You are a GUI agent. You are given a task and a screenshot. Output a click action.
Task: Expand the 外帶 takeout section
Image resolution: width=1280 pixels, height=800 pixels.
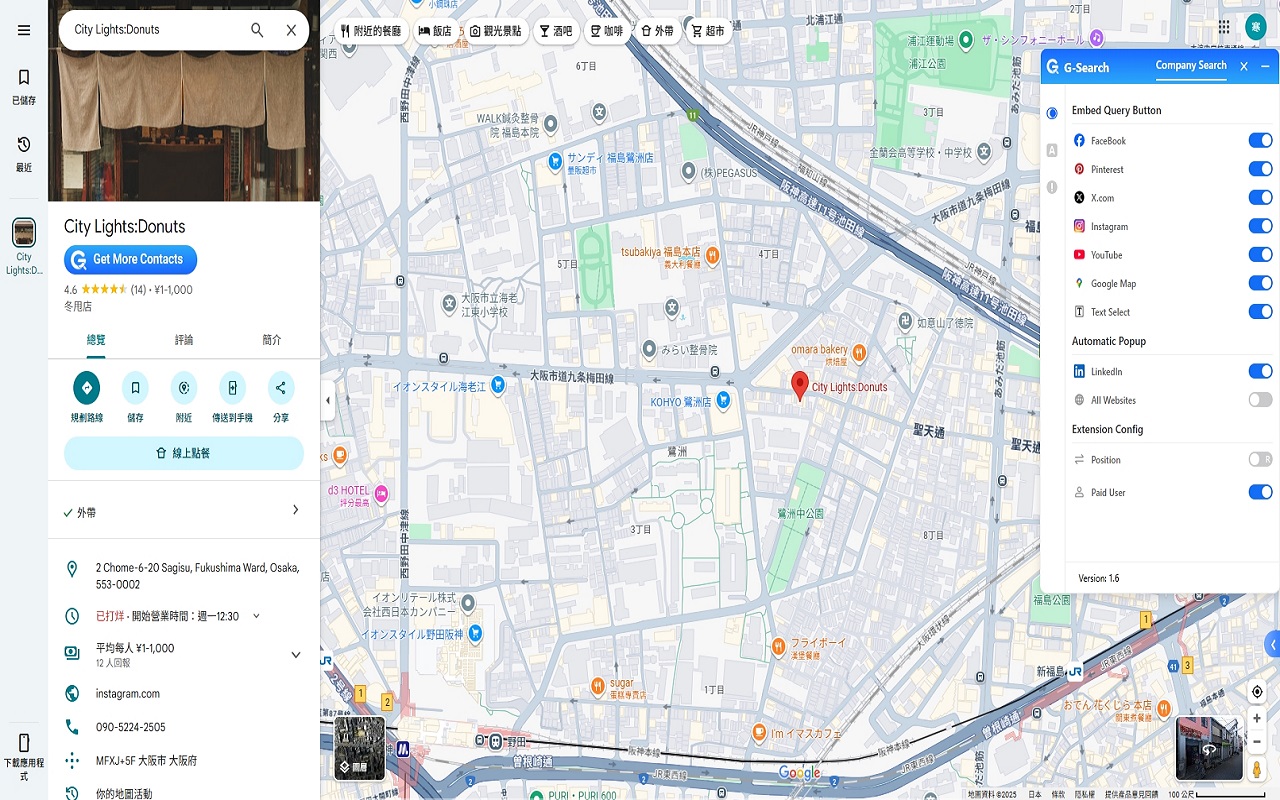click(295, 510)
